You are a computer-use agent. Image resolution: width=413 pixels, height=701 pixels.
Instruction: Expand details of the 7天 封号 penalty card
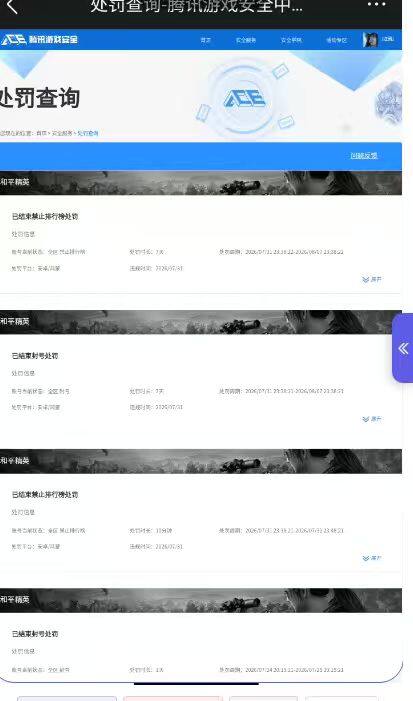pyautogui.click(x=372, y=419)
